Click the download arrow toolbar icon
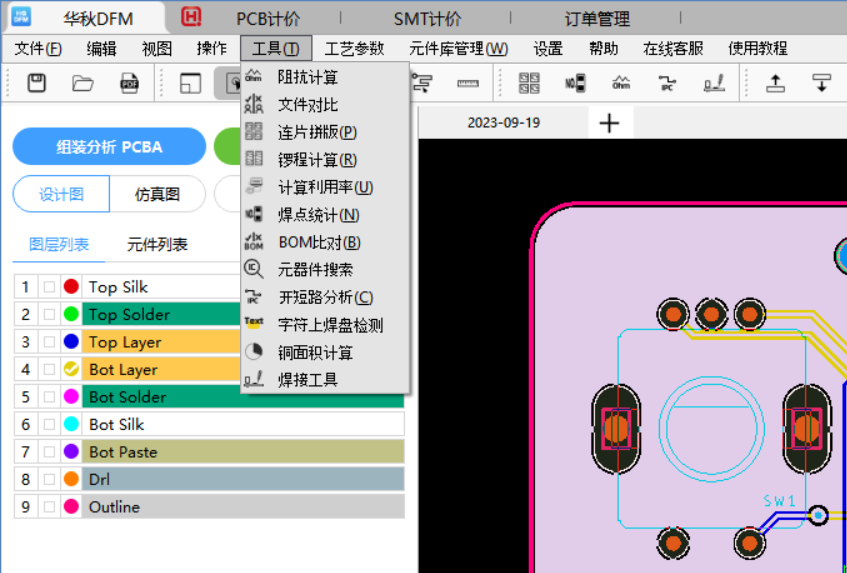 click(x=821, y=83)
